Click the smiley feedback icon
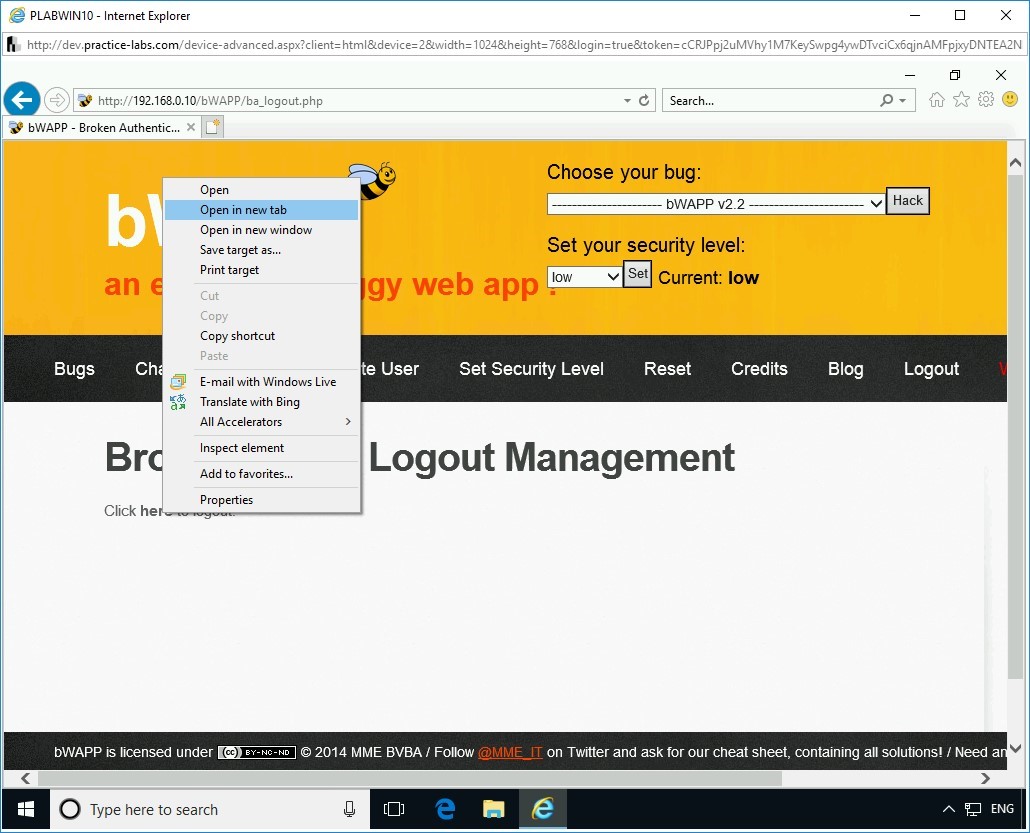 (1010, 100)
